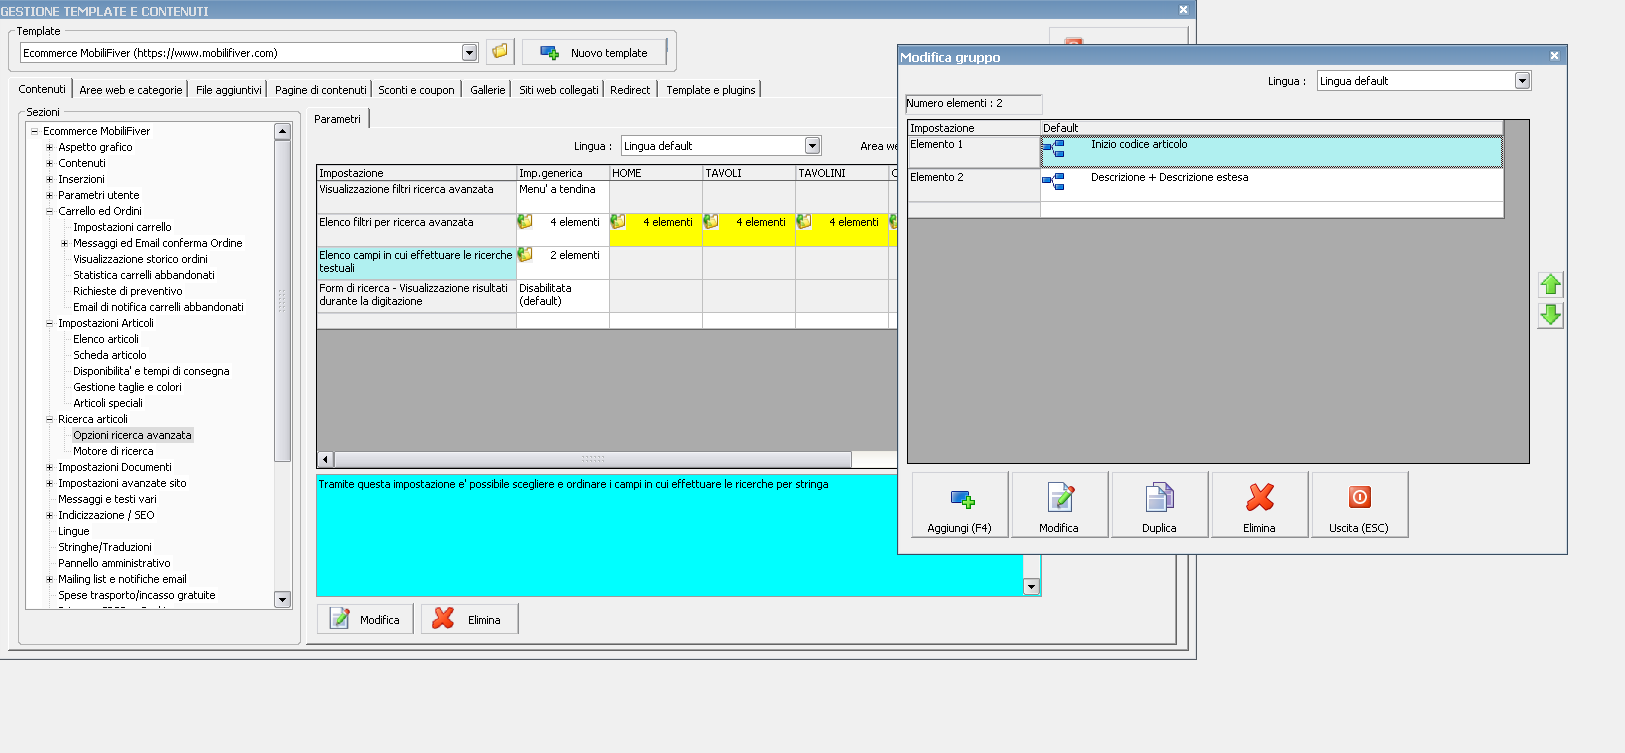Click the yellow folder icon next to Template
The height and width of the screenshot is (753, 1625).
coord(500,52)
